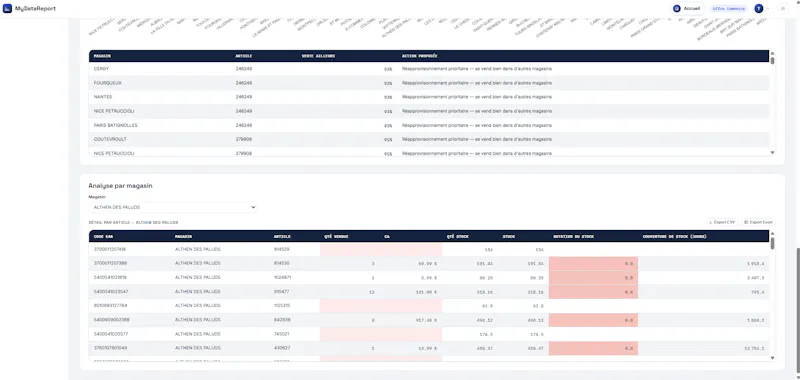Click the QTÉ STOCK column header

tap(458, 236)
